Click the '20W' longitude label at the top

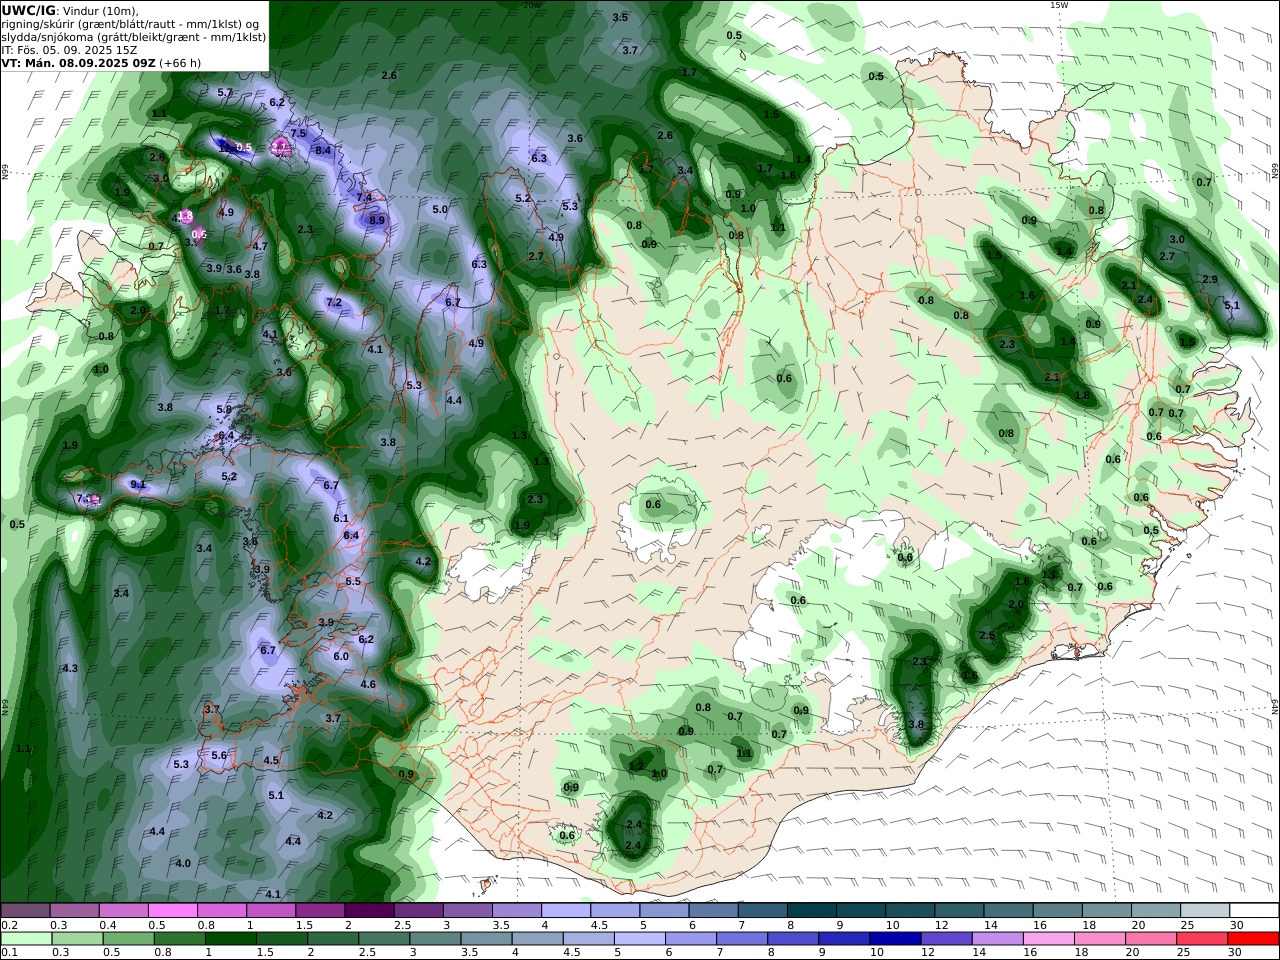[x=532, y=5]
